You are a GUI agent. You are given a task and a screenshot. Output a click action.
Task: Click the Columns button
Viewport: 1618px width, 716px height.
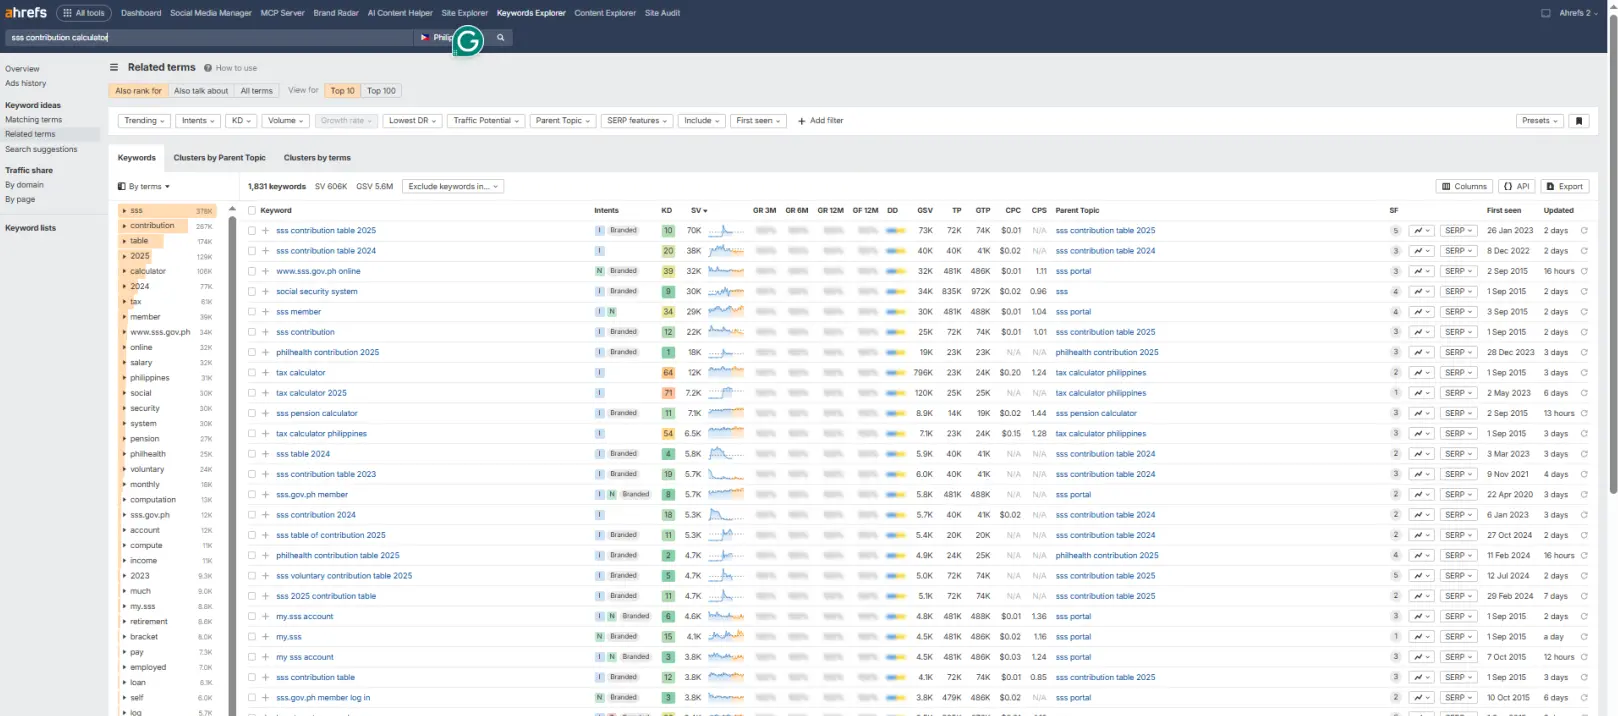tap(1464, 186)
